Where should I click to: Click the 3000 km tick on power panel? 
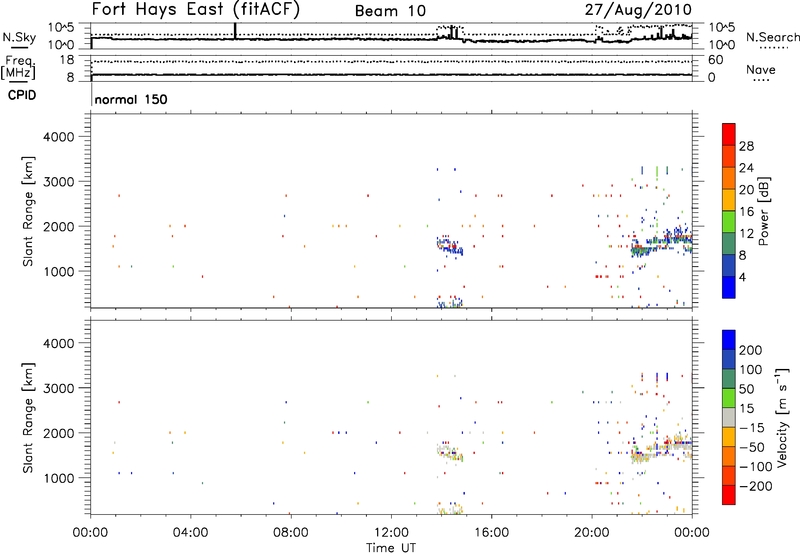pyautogui.click(x=59, y=182)
